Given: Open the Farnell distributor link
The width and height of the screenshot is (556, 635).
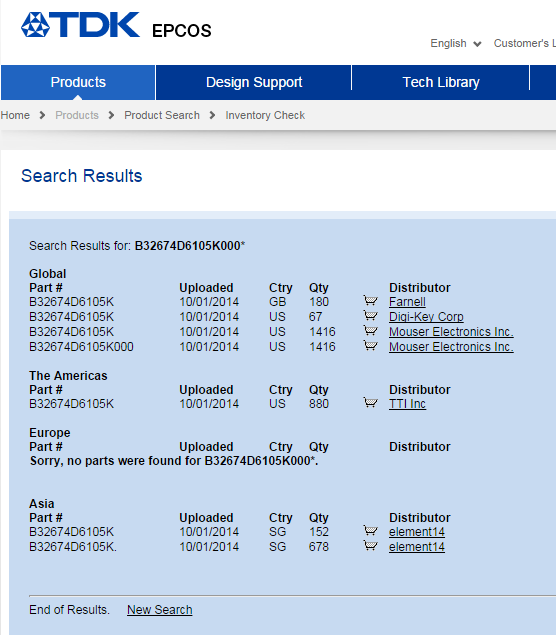Looking at the screenshot, I should point(407,302).
